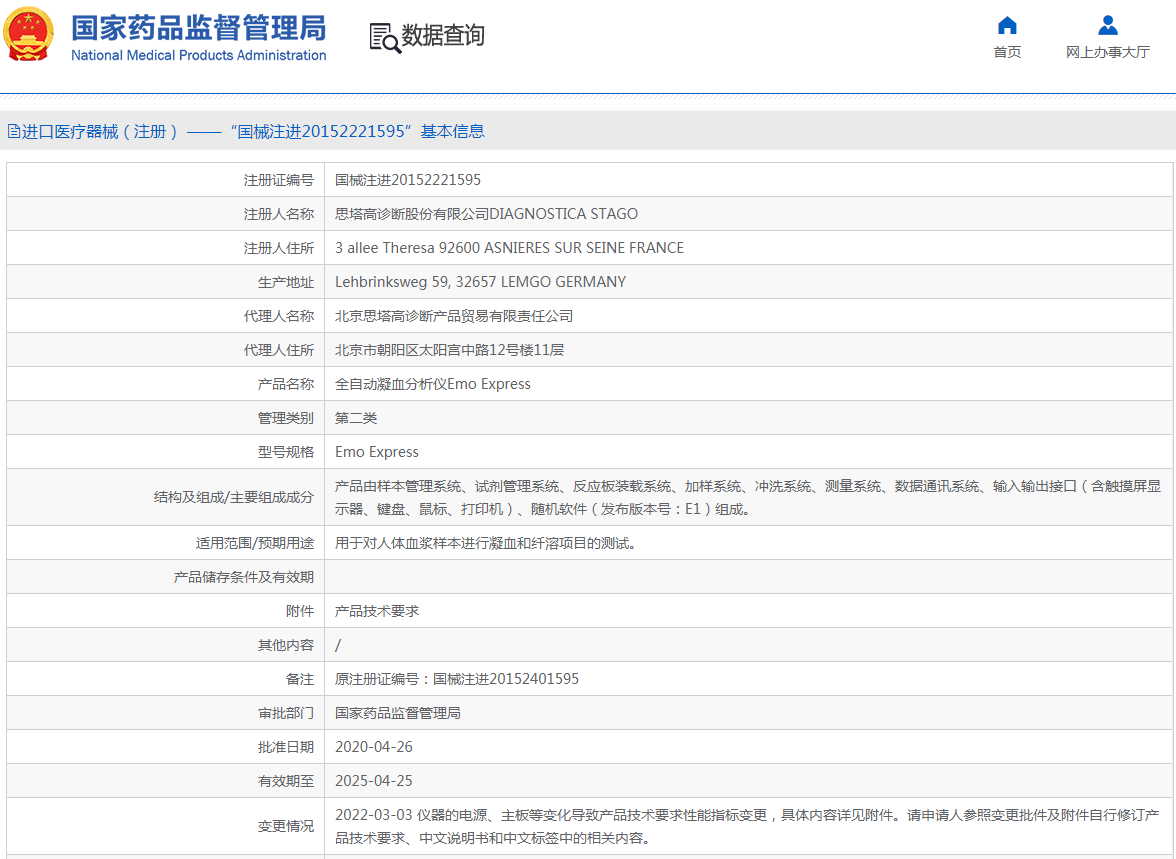Go to 首页 via house icon
Viewport: 1176px width, 859px height.
[x=1007, y=26]
